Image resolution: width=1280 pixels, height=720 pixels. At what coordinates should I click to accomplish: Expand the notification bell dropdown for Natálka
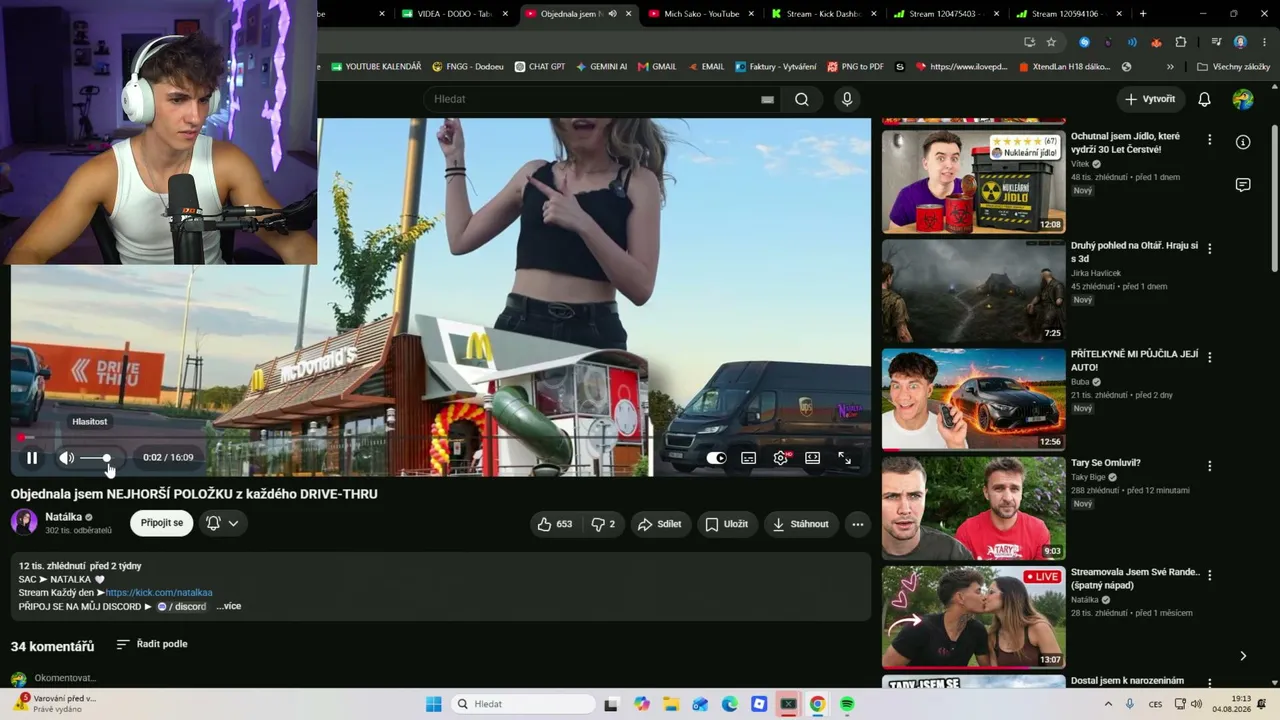coord(223,523)
